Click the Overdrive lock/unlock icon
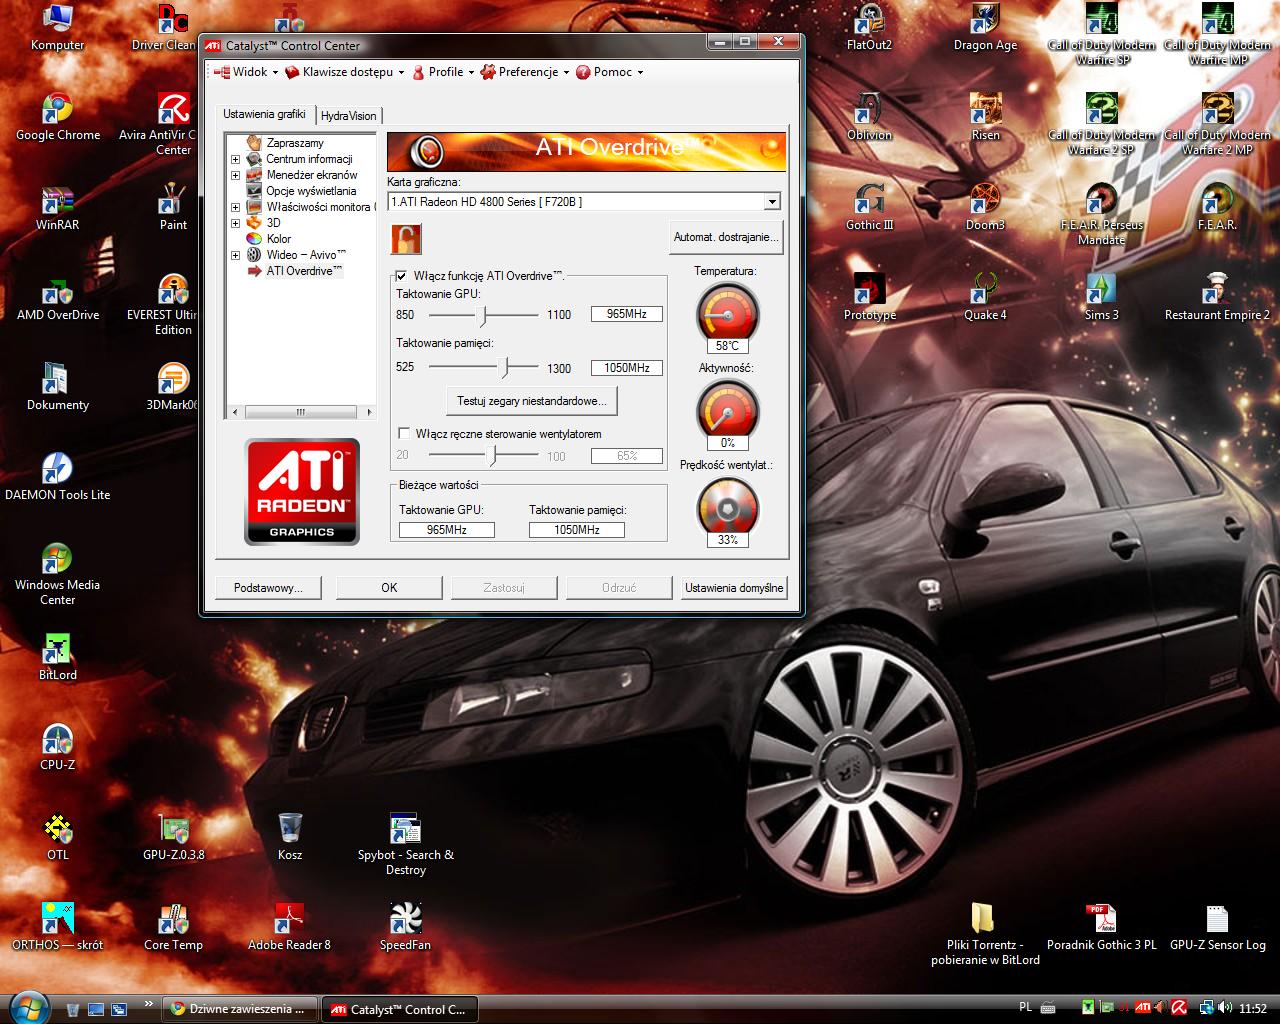1280x1024 pixels. point(406,239)
